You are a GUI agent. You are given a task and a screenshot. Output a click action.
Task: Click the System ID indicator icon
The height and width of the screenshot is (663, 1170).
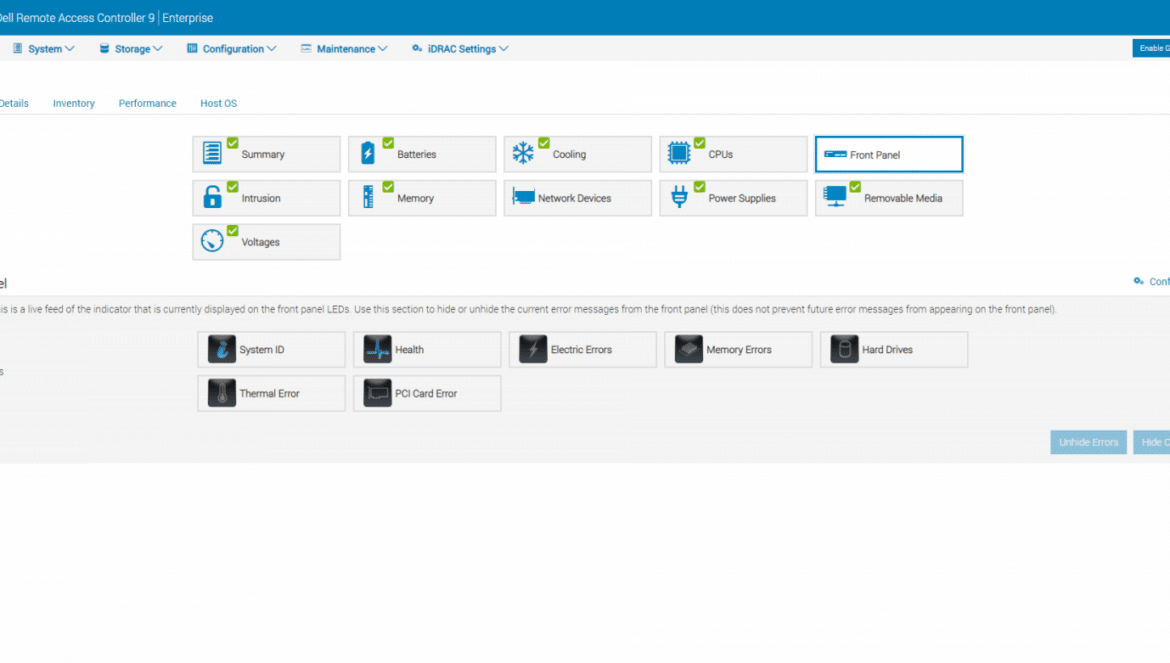coord(222,349)
